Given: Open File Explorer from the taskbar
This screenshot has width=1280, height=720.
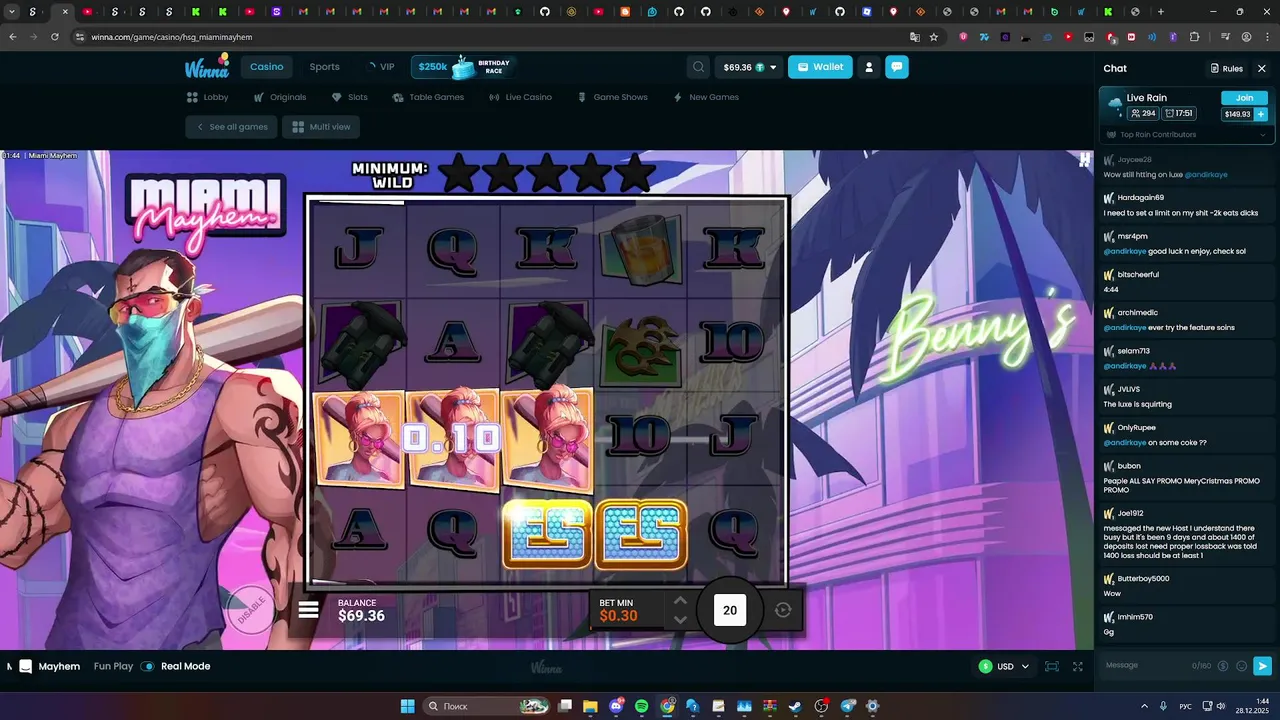Looking at the screenshot, I should (x=590, y=706).
